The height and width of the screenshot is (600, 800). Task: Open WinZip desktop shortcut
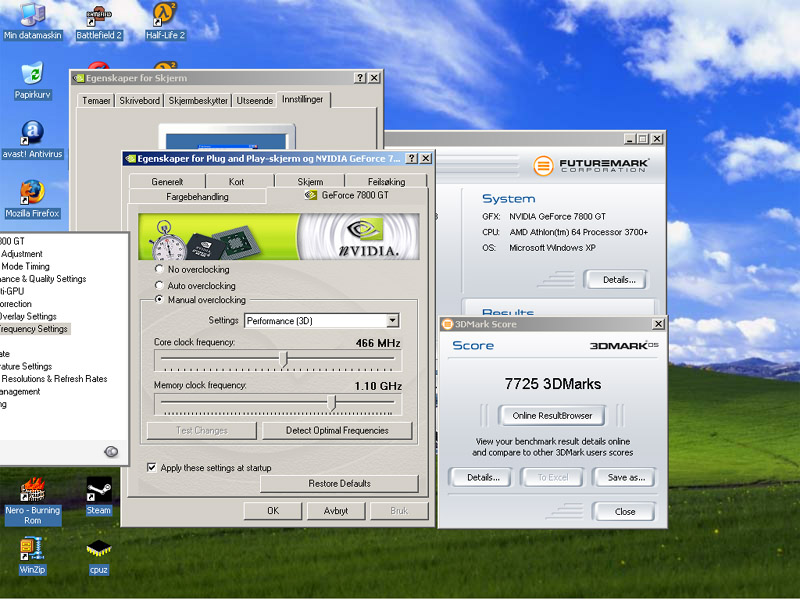32,556
